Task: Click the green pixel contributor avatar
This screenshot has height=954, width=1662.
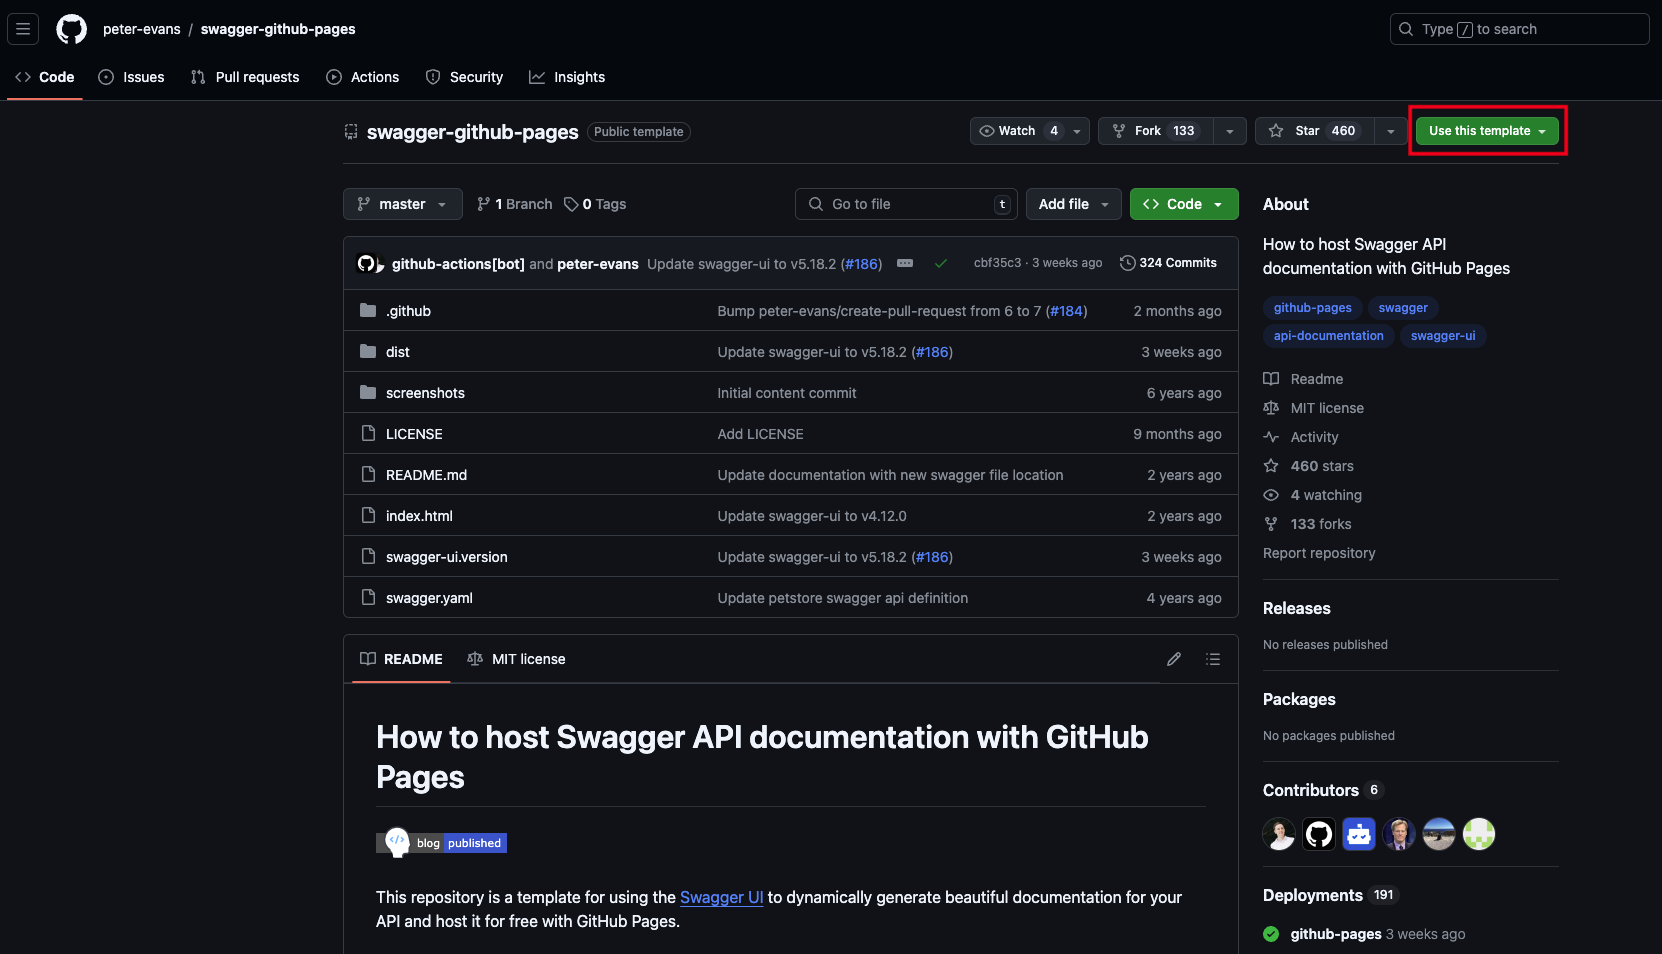Action: coord(1479,834)
